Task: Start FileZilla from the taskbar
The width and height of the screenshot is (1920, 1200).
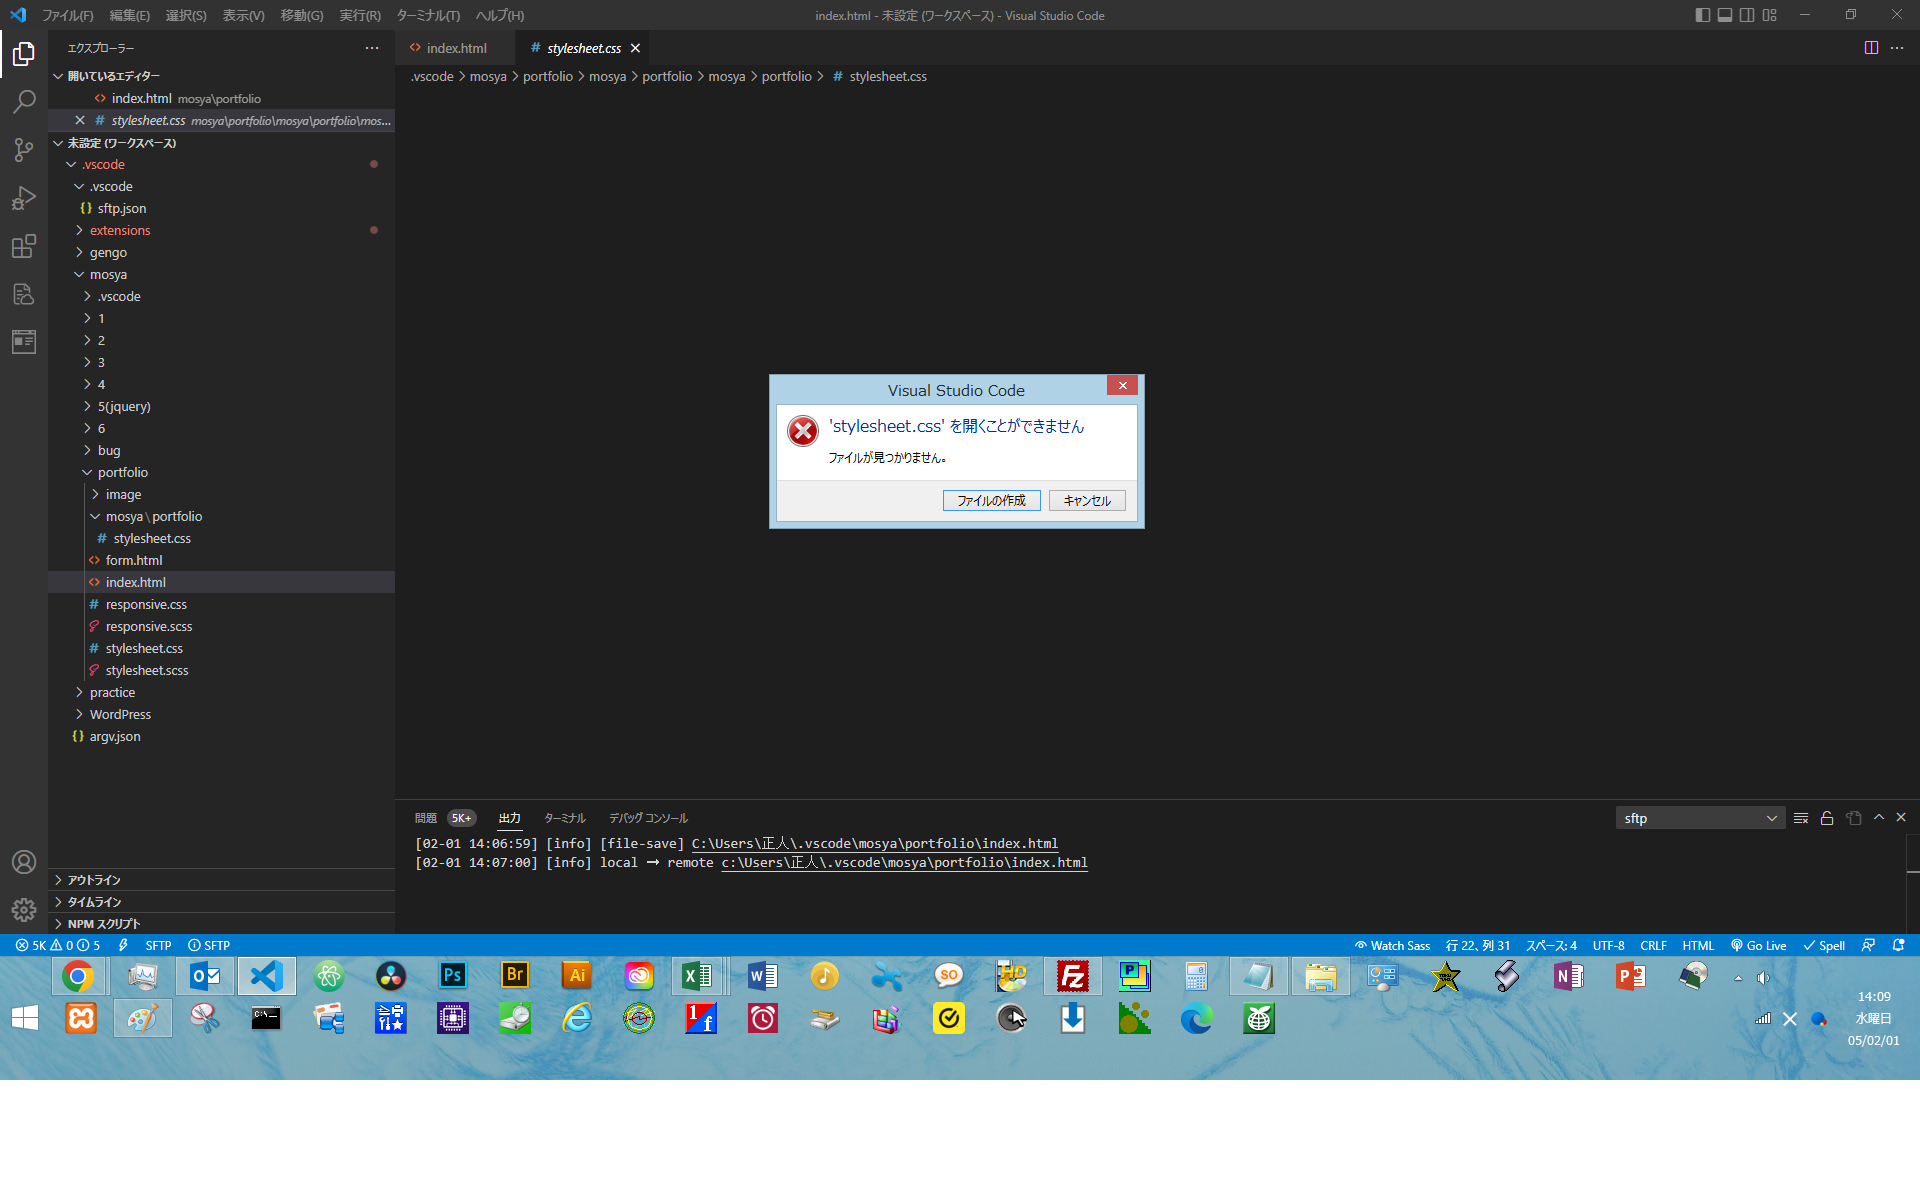Action: click(1072, 976)
